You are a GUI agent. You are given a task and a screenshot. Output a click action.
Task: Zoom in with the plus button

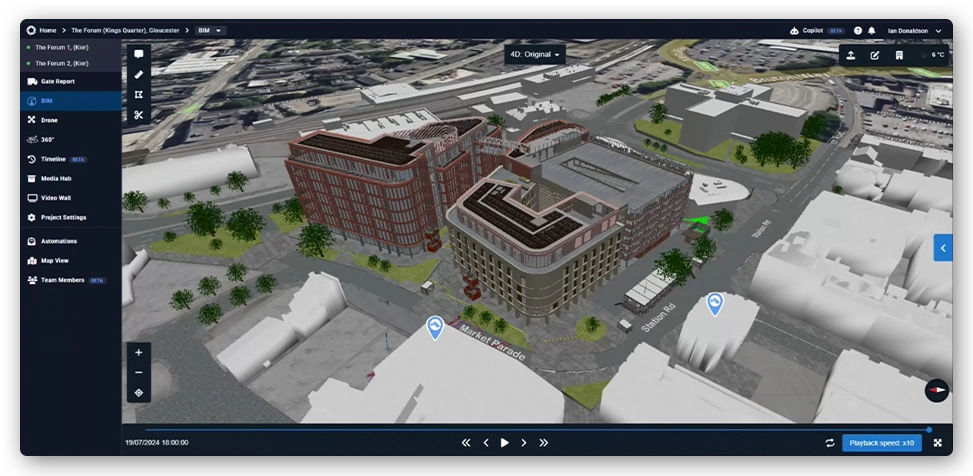[138, 353]
